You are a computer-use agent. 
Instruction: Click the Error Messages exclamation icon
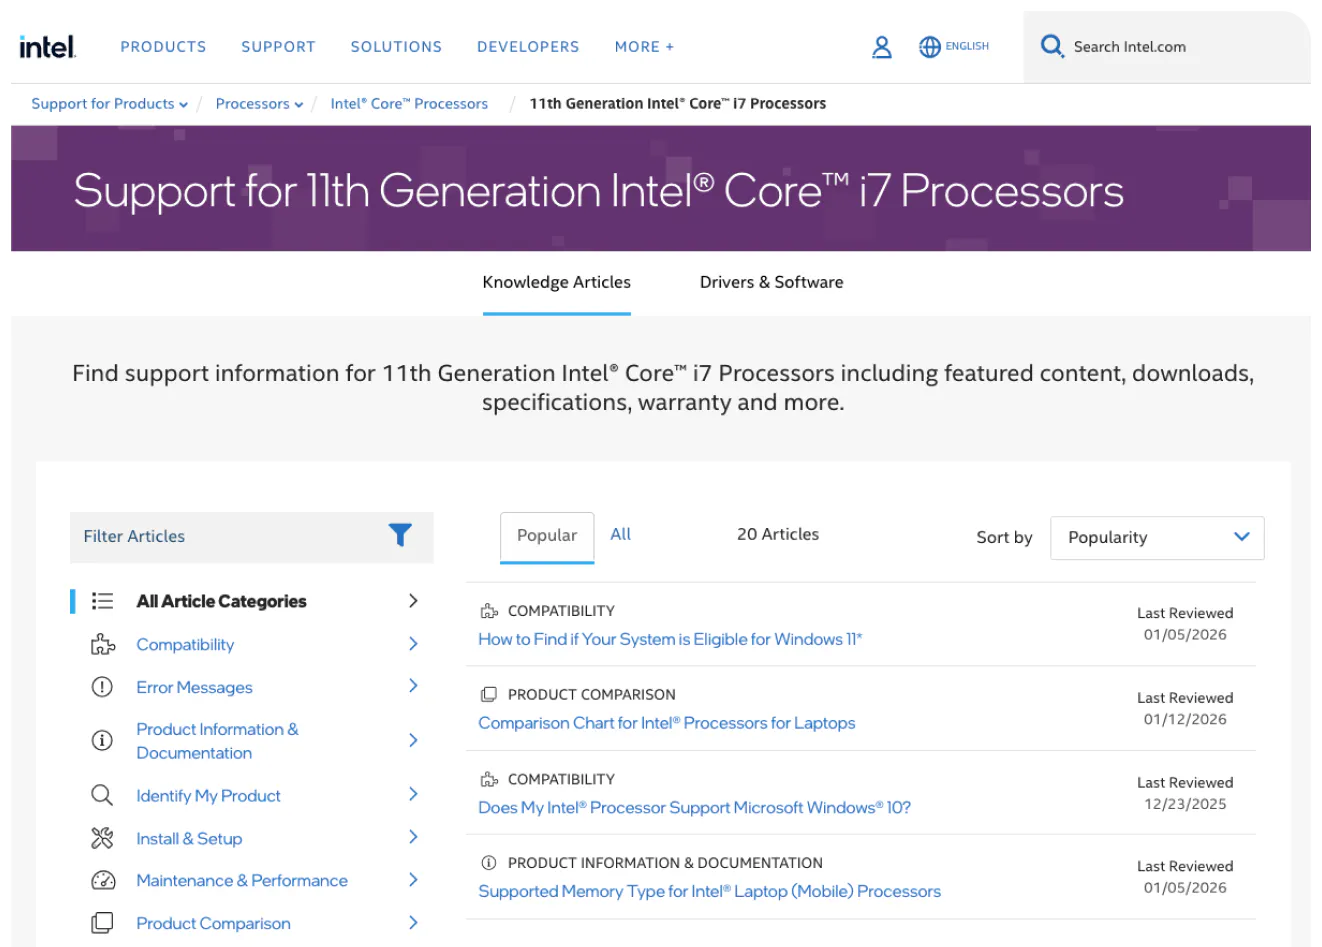pyautogui.click(x=102, y=687)
